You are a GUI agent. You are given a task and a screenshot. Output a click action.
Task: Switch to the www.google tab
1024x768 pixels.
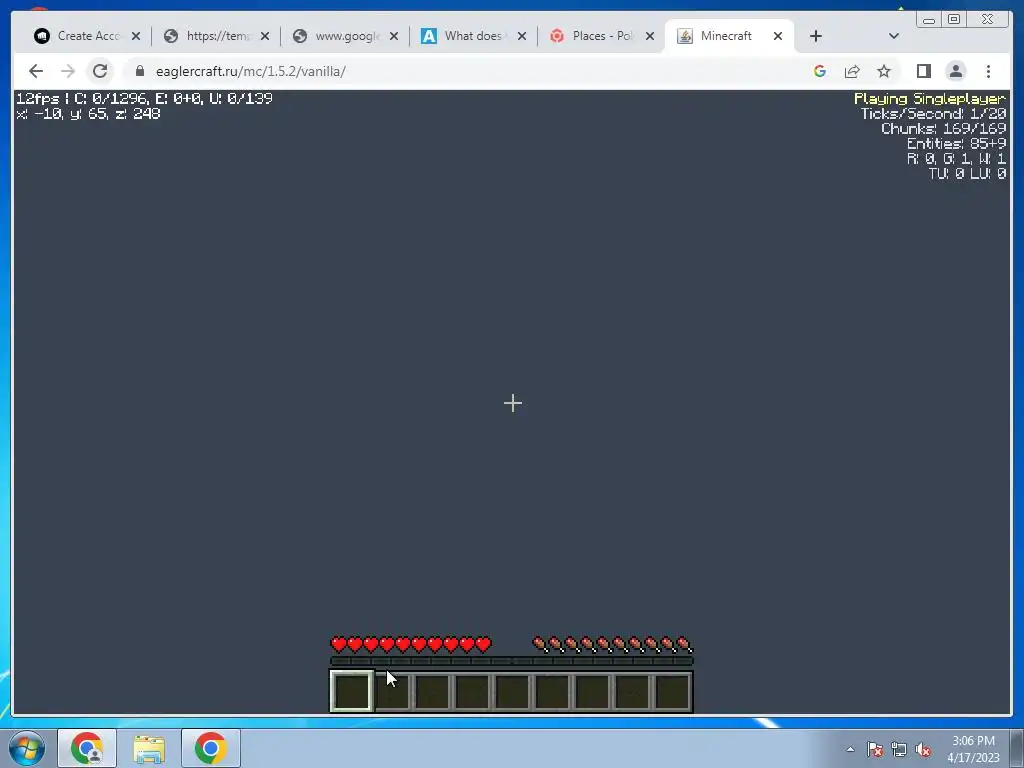(344, 36)
